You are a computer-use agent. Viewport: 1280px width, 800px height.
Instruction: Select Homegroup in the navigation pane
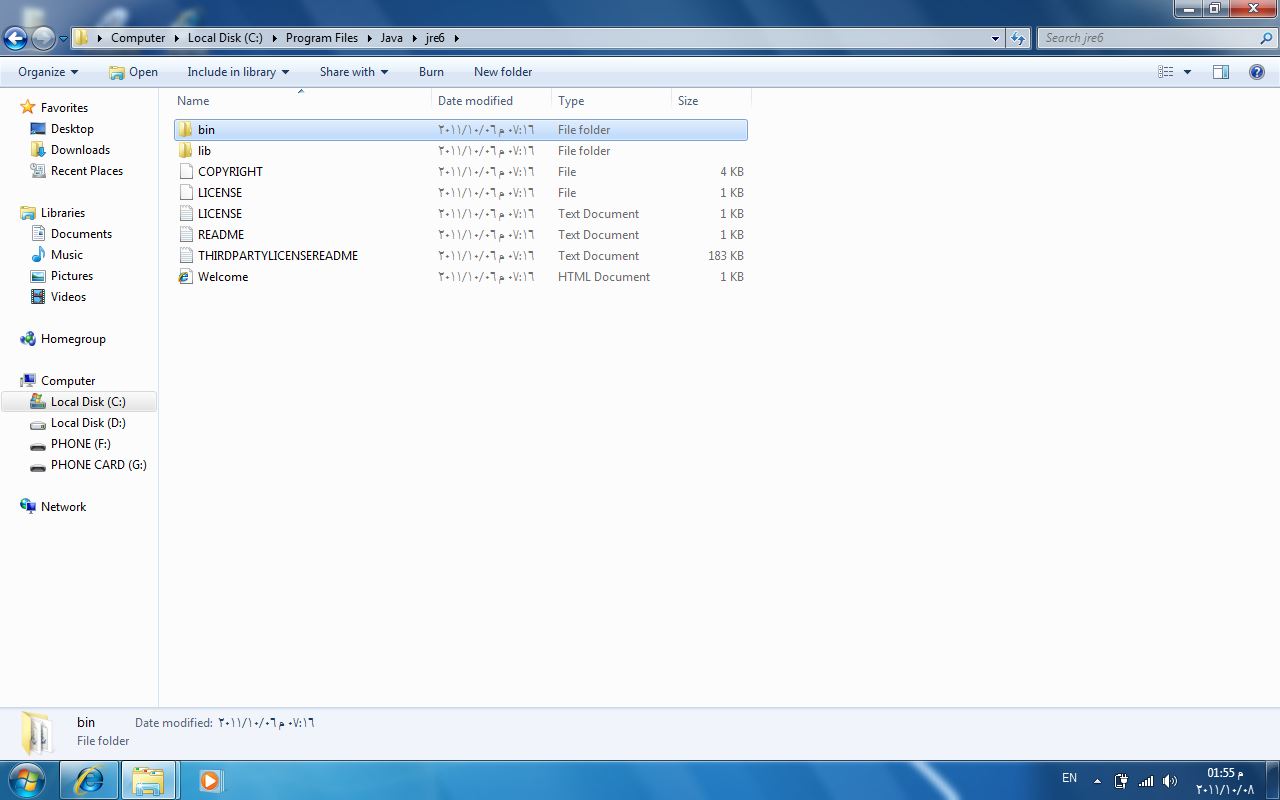[x=73, y=339]
